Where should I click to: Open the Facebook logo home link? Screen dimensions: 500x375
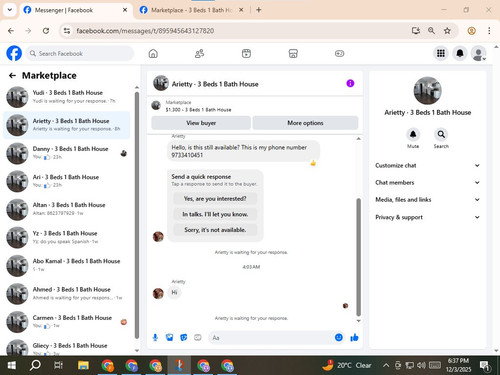coord(14,53)
